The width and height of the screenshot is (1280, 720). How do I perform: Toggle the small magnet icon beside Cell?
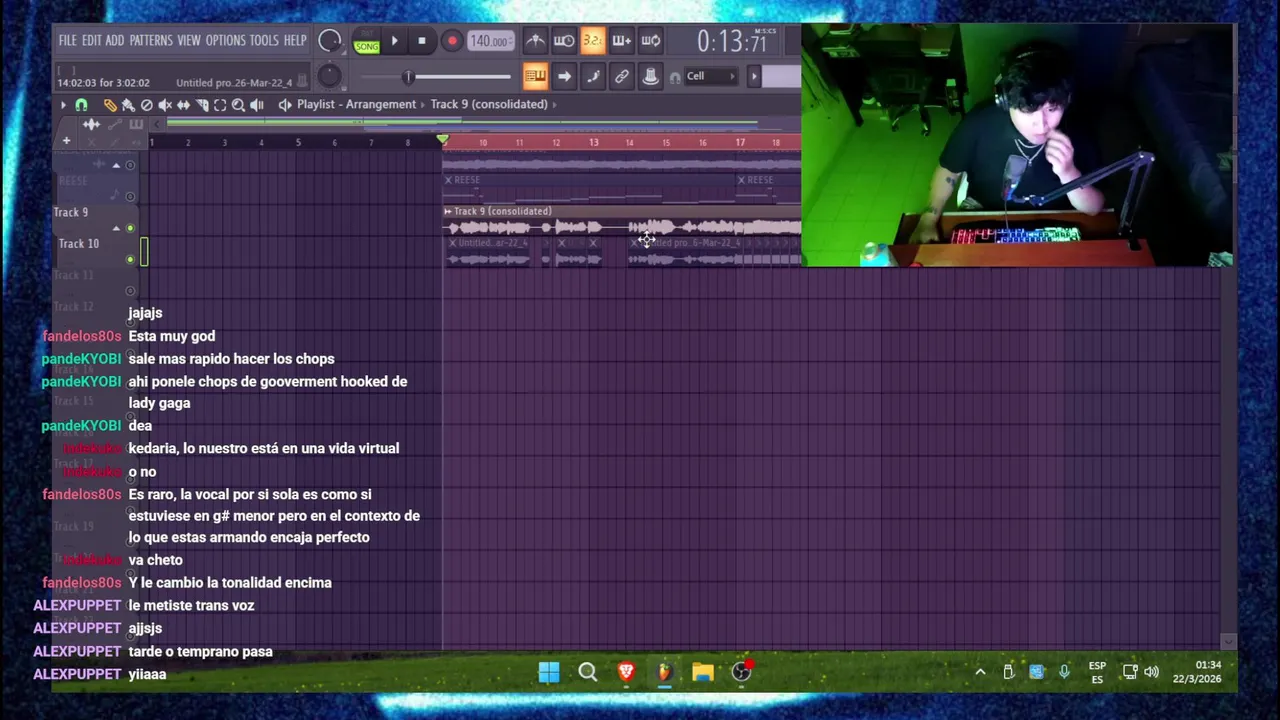click(675, 77)
